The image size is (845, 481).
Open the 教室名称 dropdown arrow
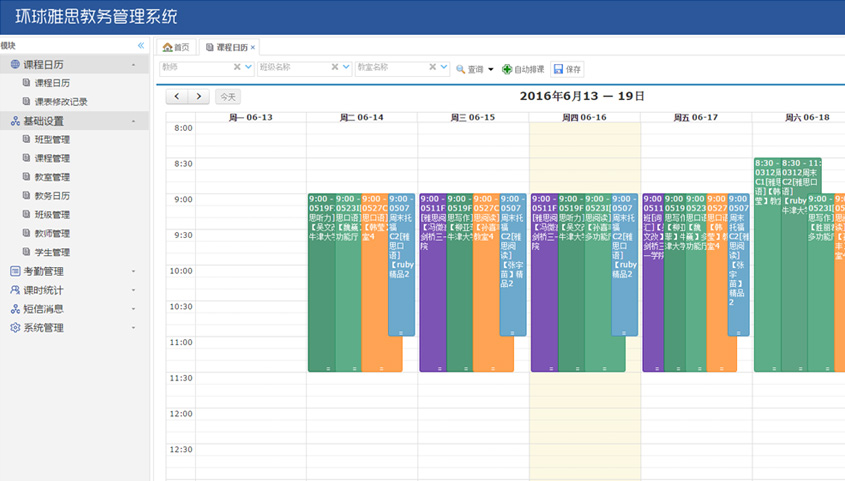pyautogui.click(x=444, y=68)
